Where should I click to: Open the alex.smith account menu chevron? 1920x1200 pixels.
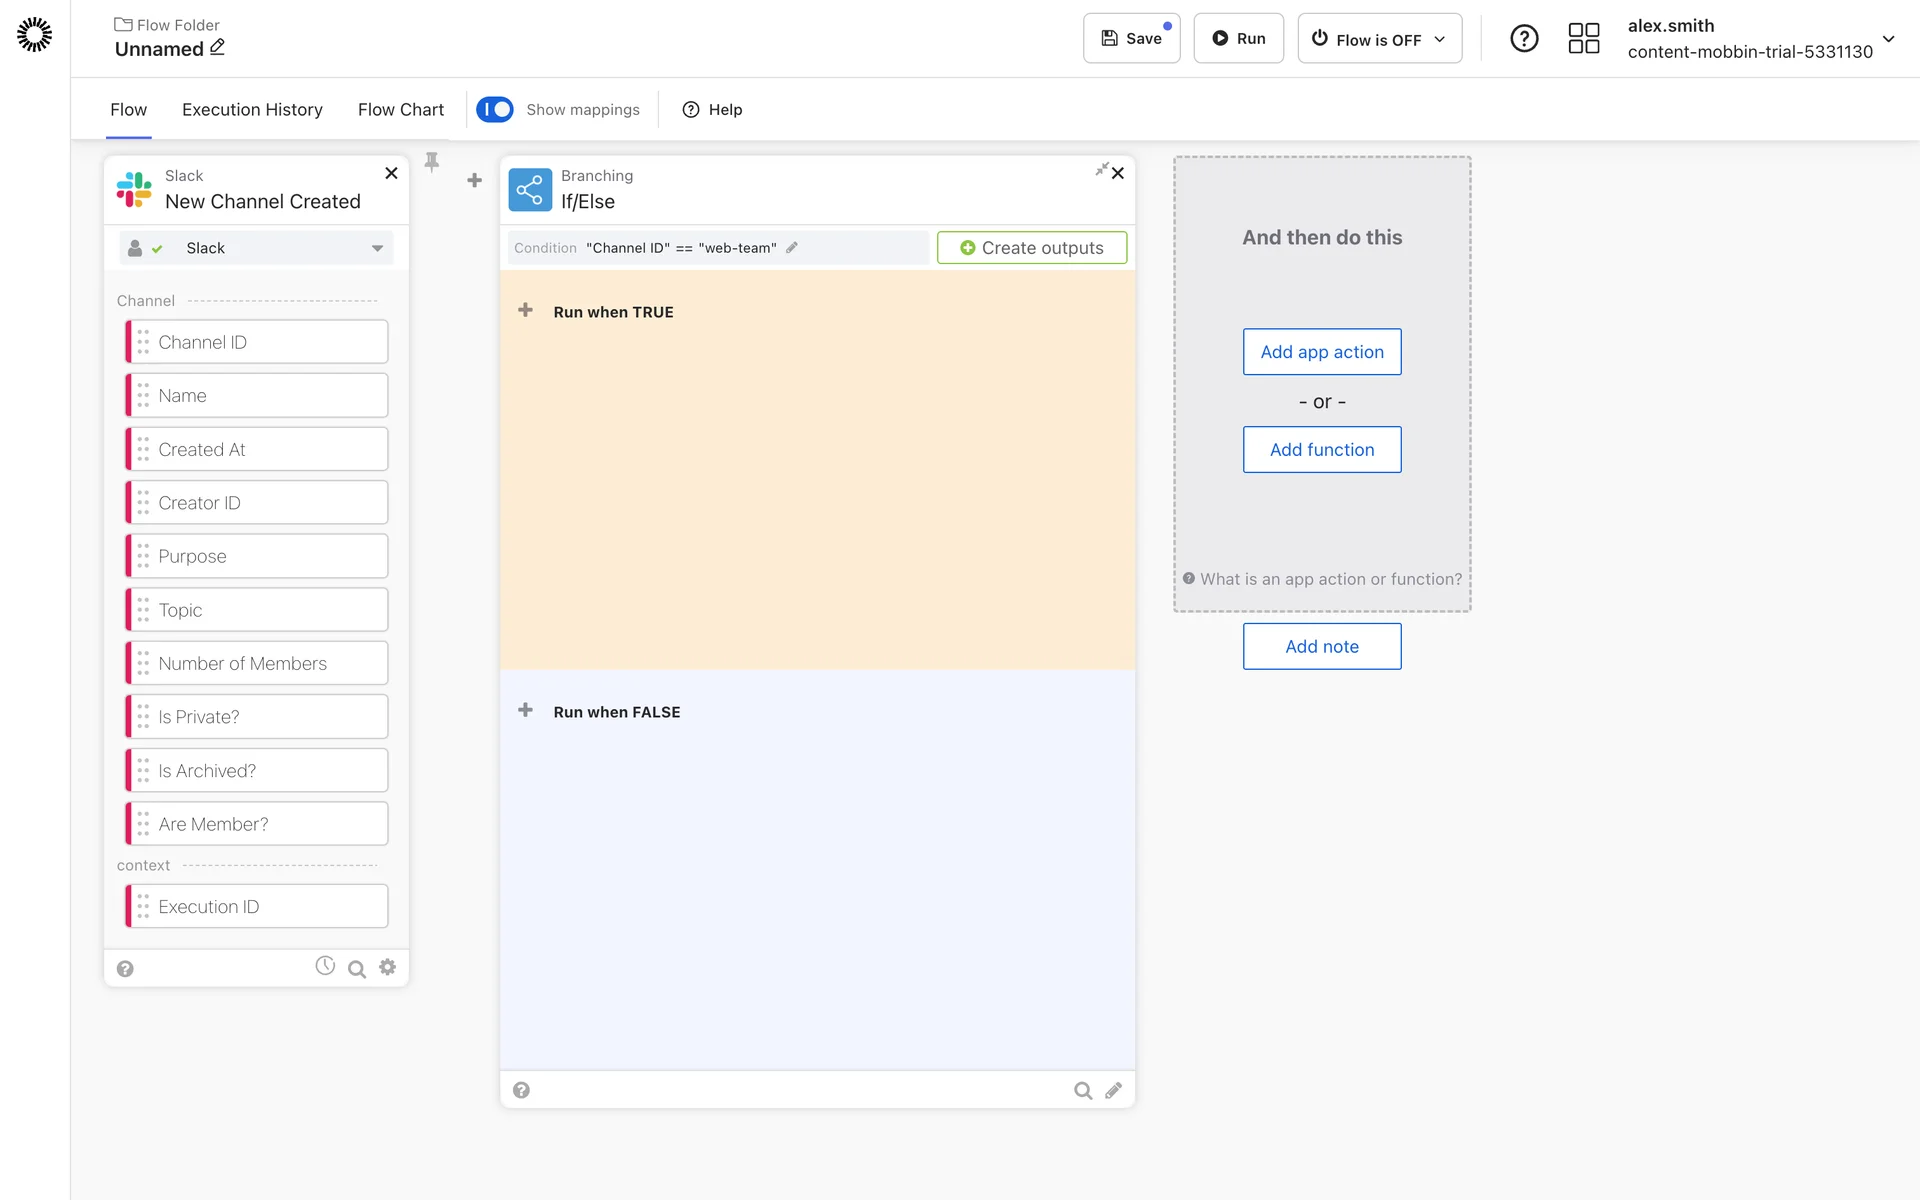coord(1888,39)
